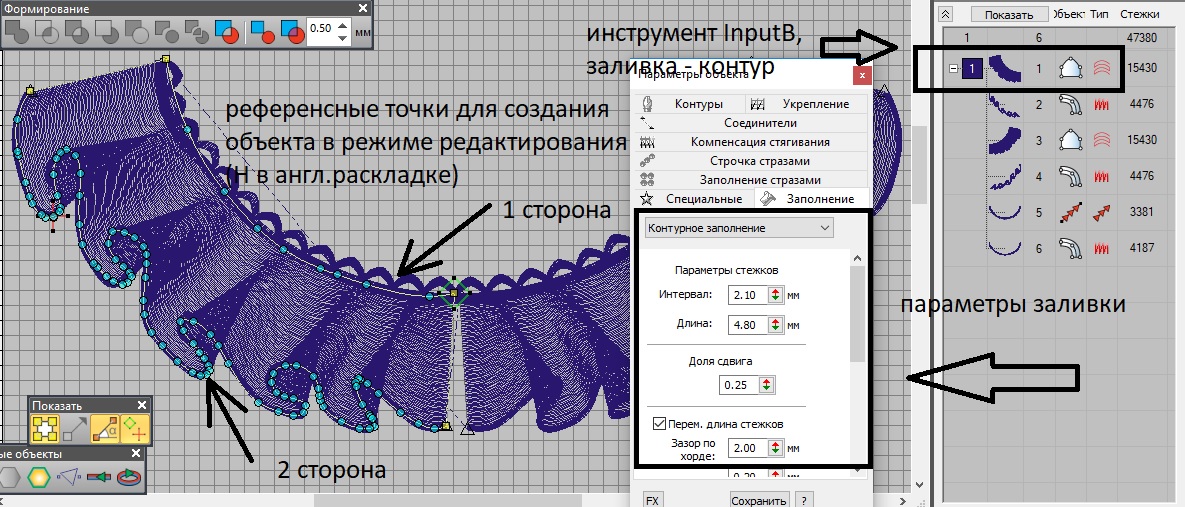Image resolution: width=1185 pixels, height=507 pixels.
Task: Click the blue triangle outline tool icon
Action: click(x=69, y=477)
